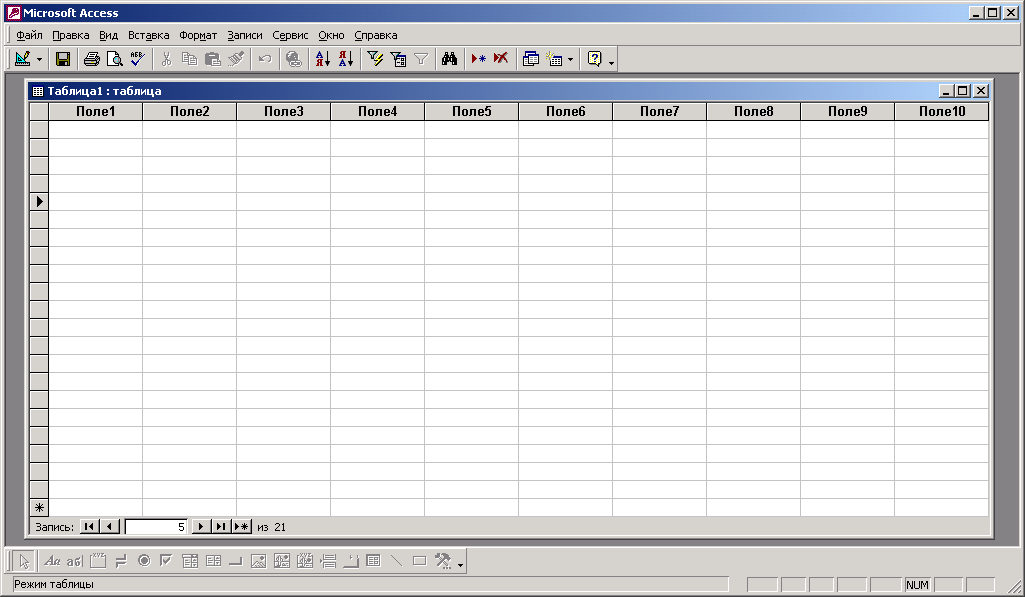The height and width of the screenshot is (597, 1025).
Task: Open the Записи menu
Action: tap(245, 35)
